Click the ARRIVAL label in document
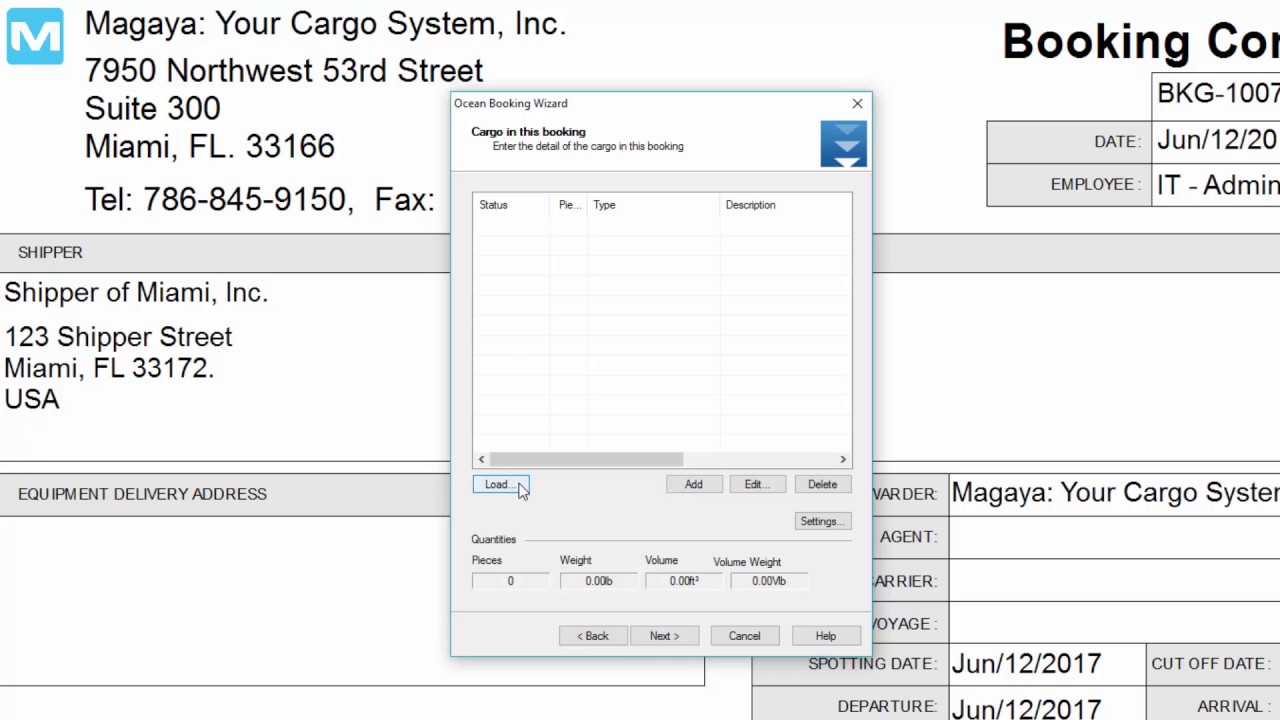 (x=1235, y=707)
